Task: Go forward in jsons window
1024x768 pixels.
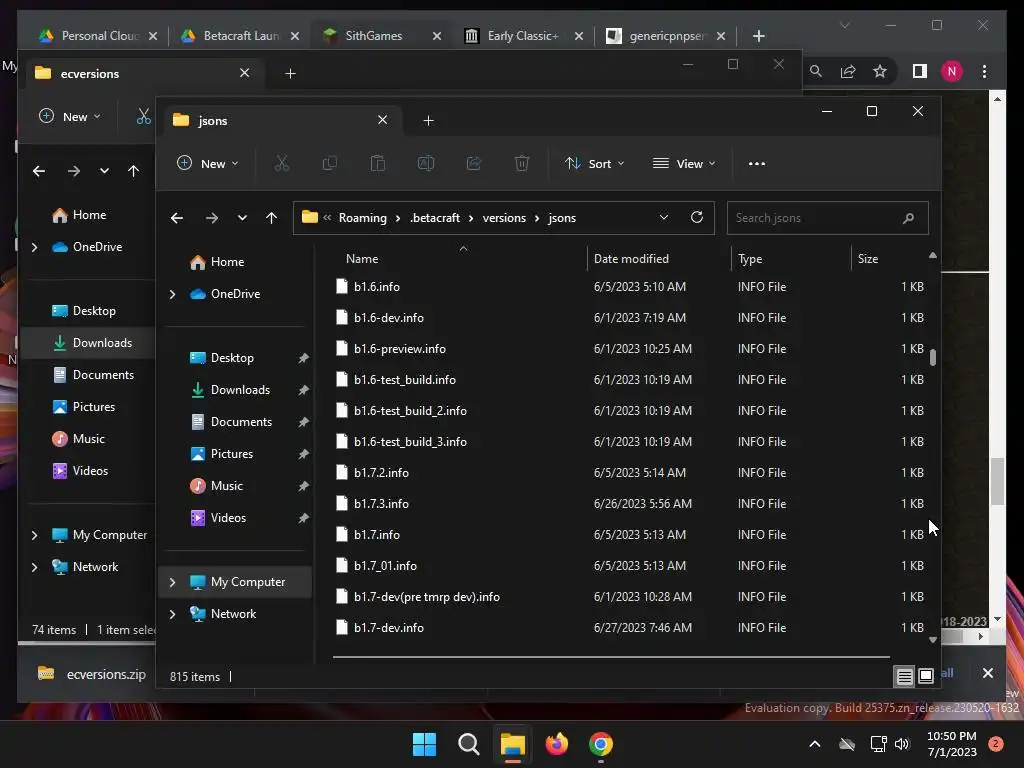Action: pos(212,218)
